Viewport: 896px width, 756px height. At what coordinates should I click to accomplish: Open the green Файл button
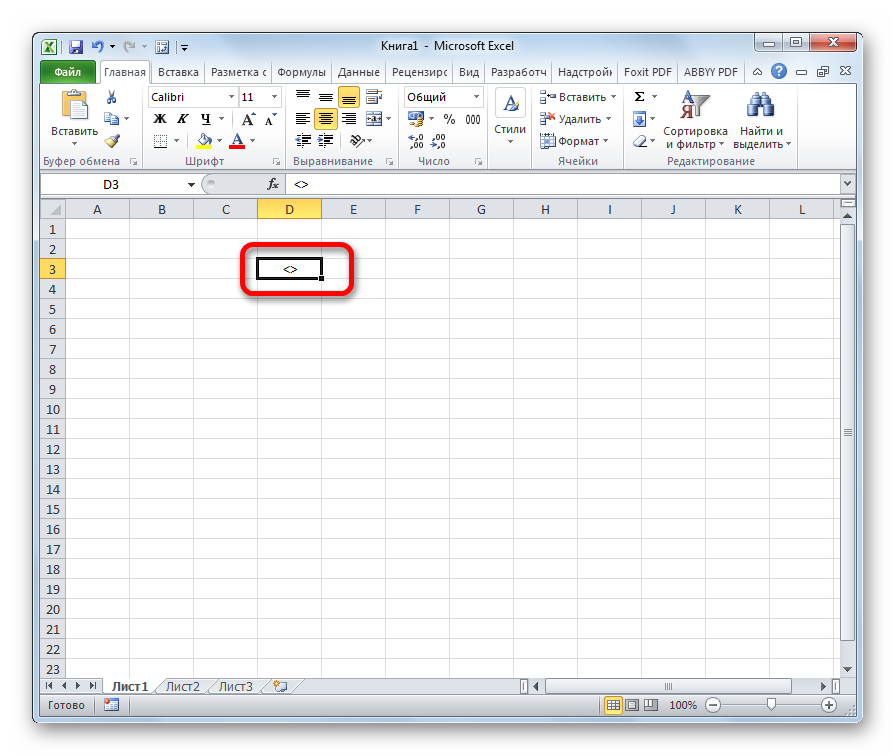[x=68, y=72]
